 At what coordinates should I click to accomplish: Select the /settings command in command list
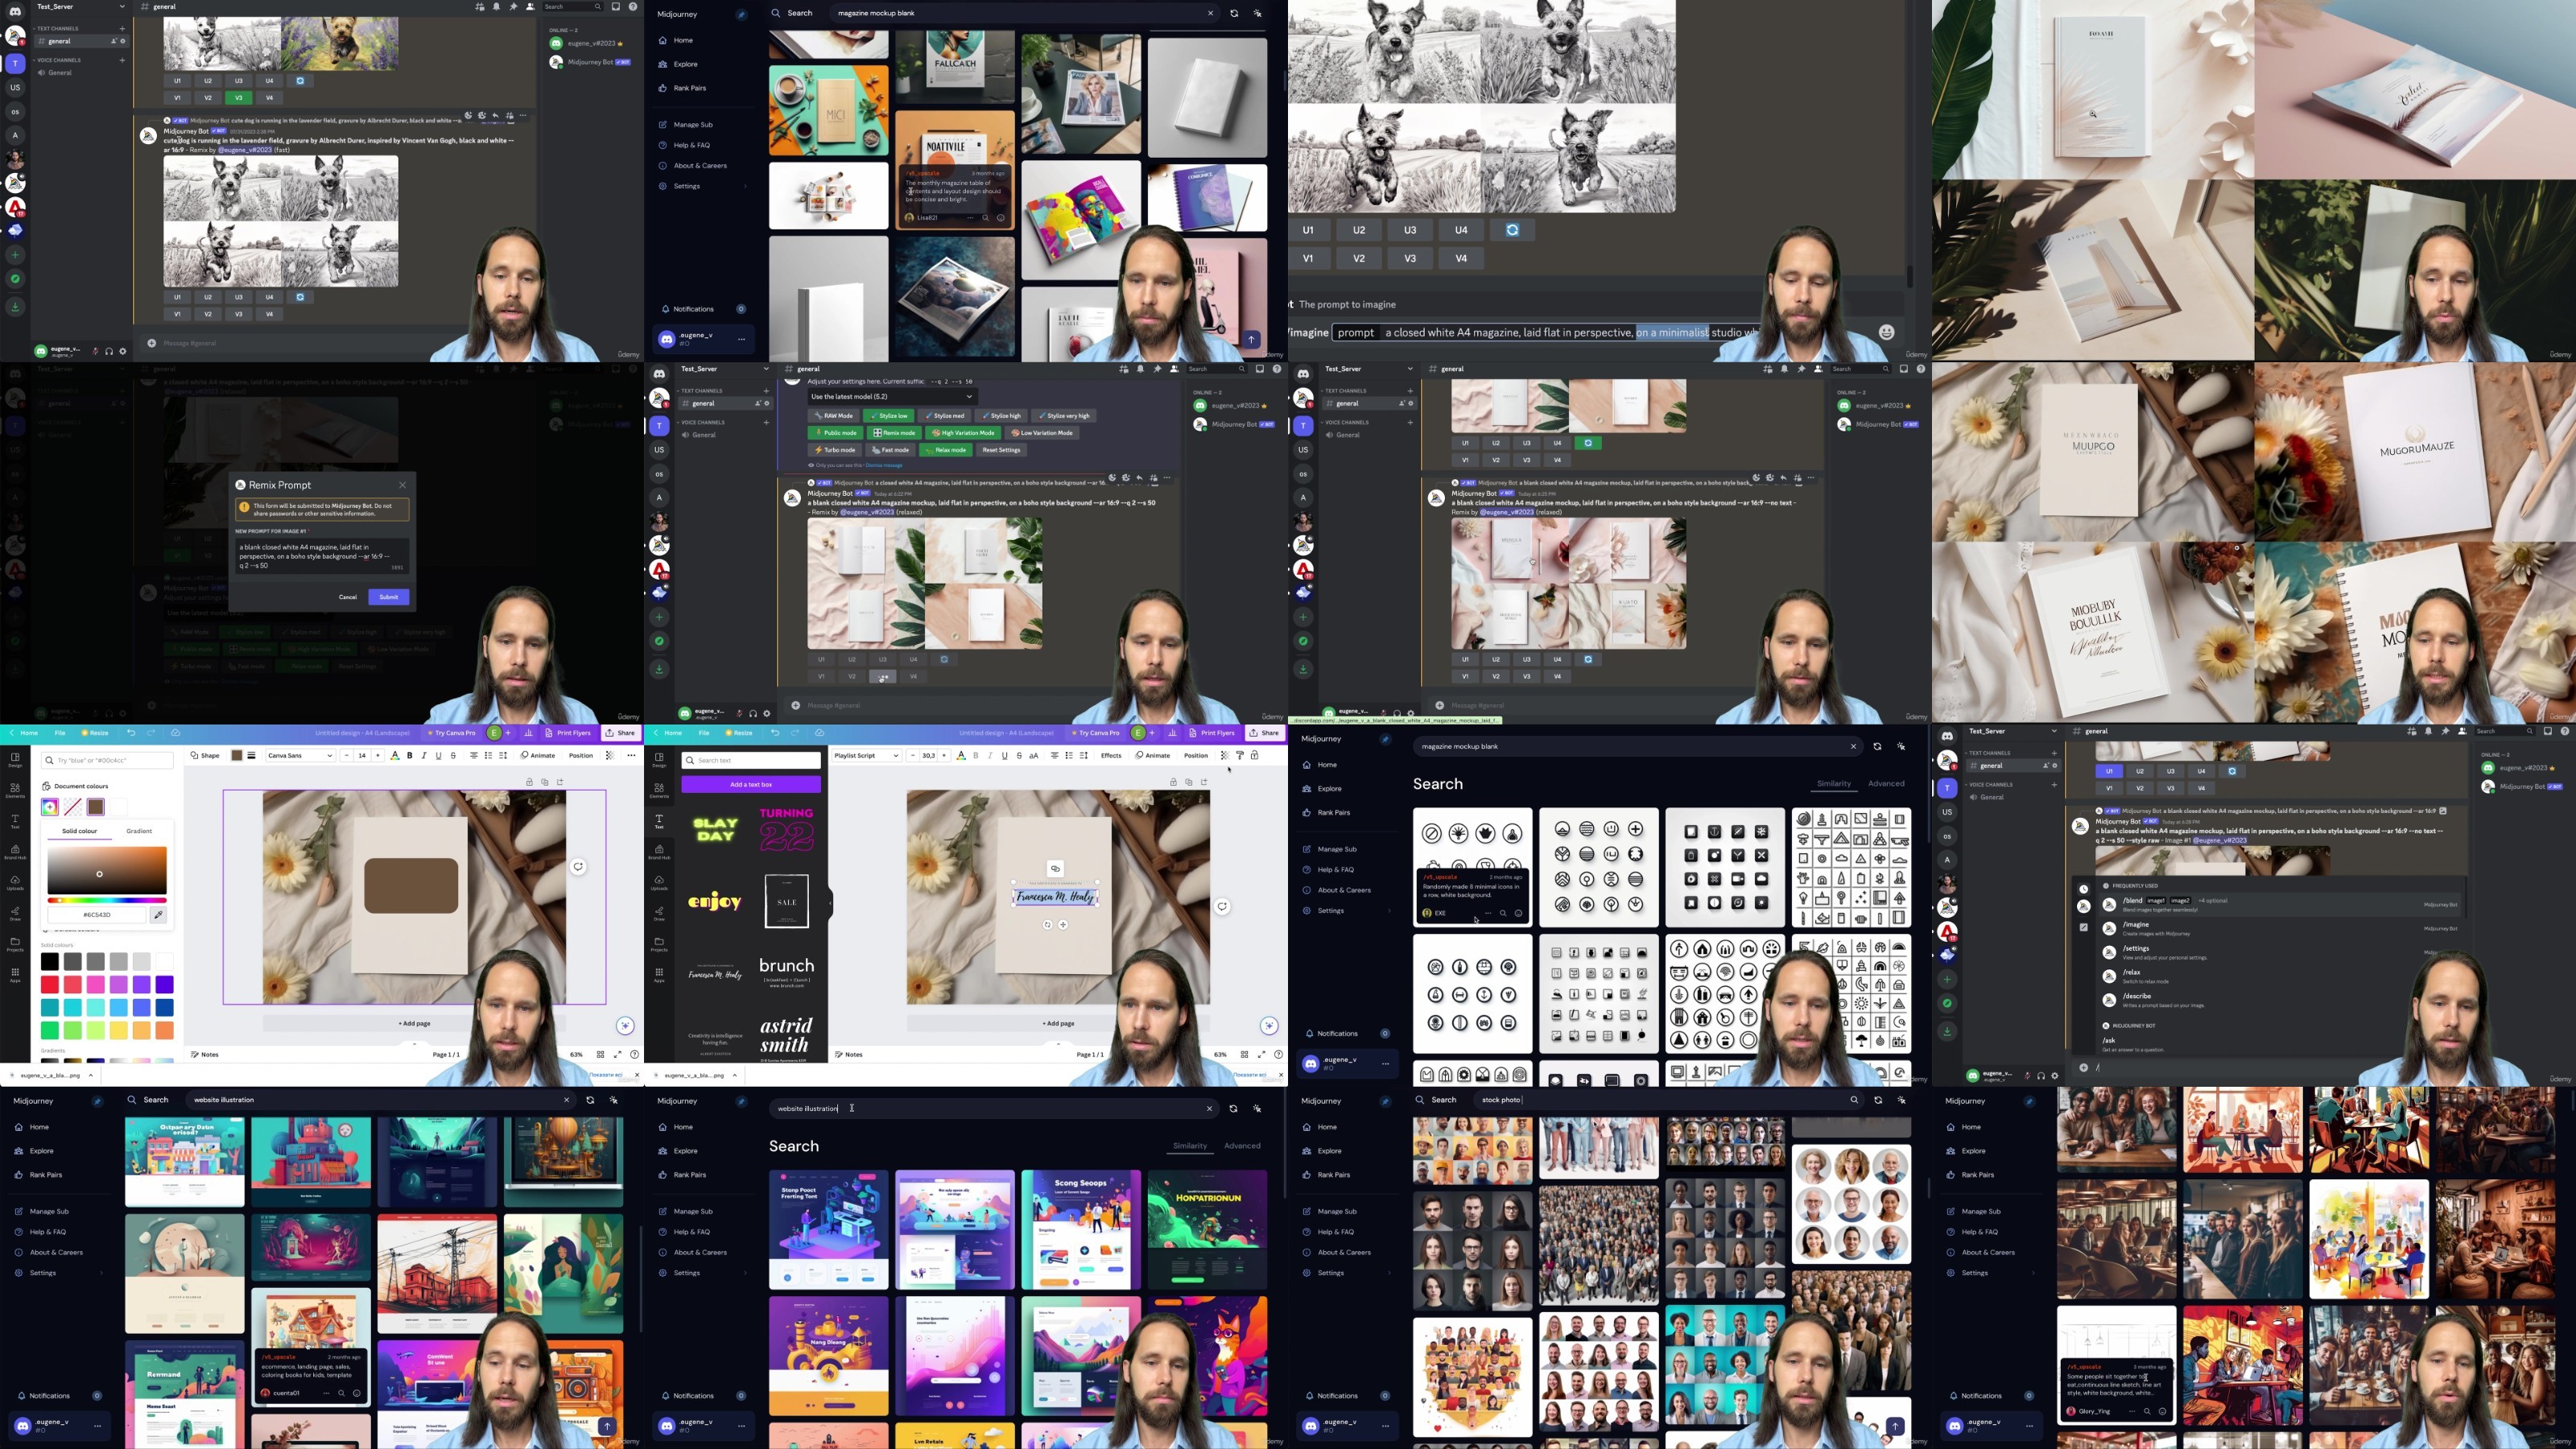(x=2280, y=952)
